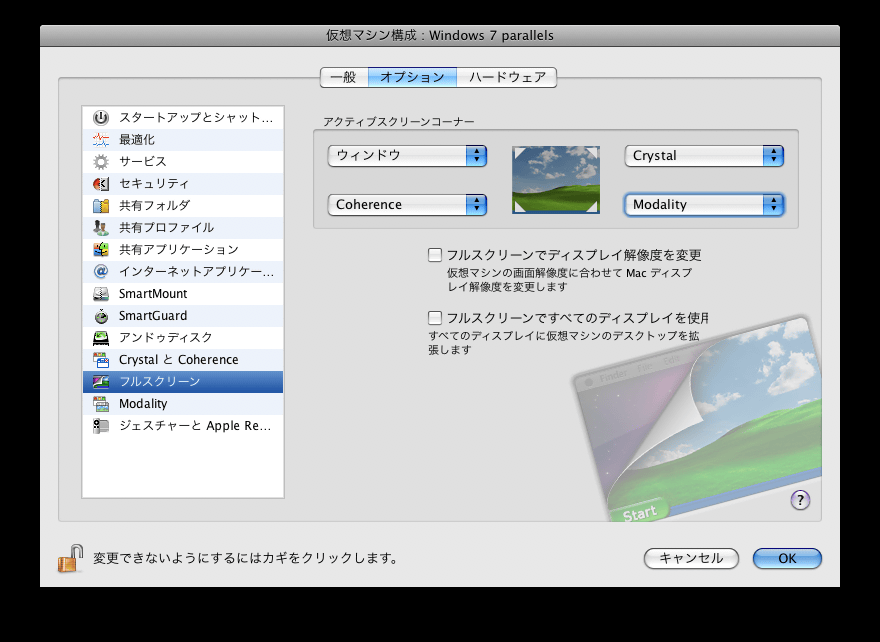Screen dimensions: 880x642
Task: Select 最適化 in the sidebar list
Action: pyautogui.click(x=136, y=140)
